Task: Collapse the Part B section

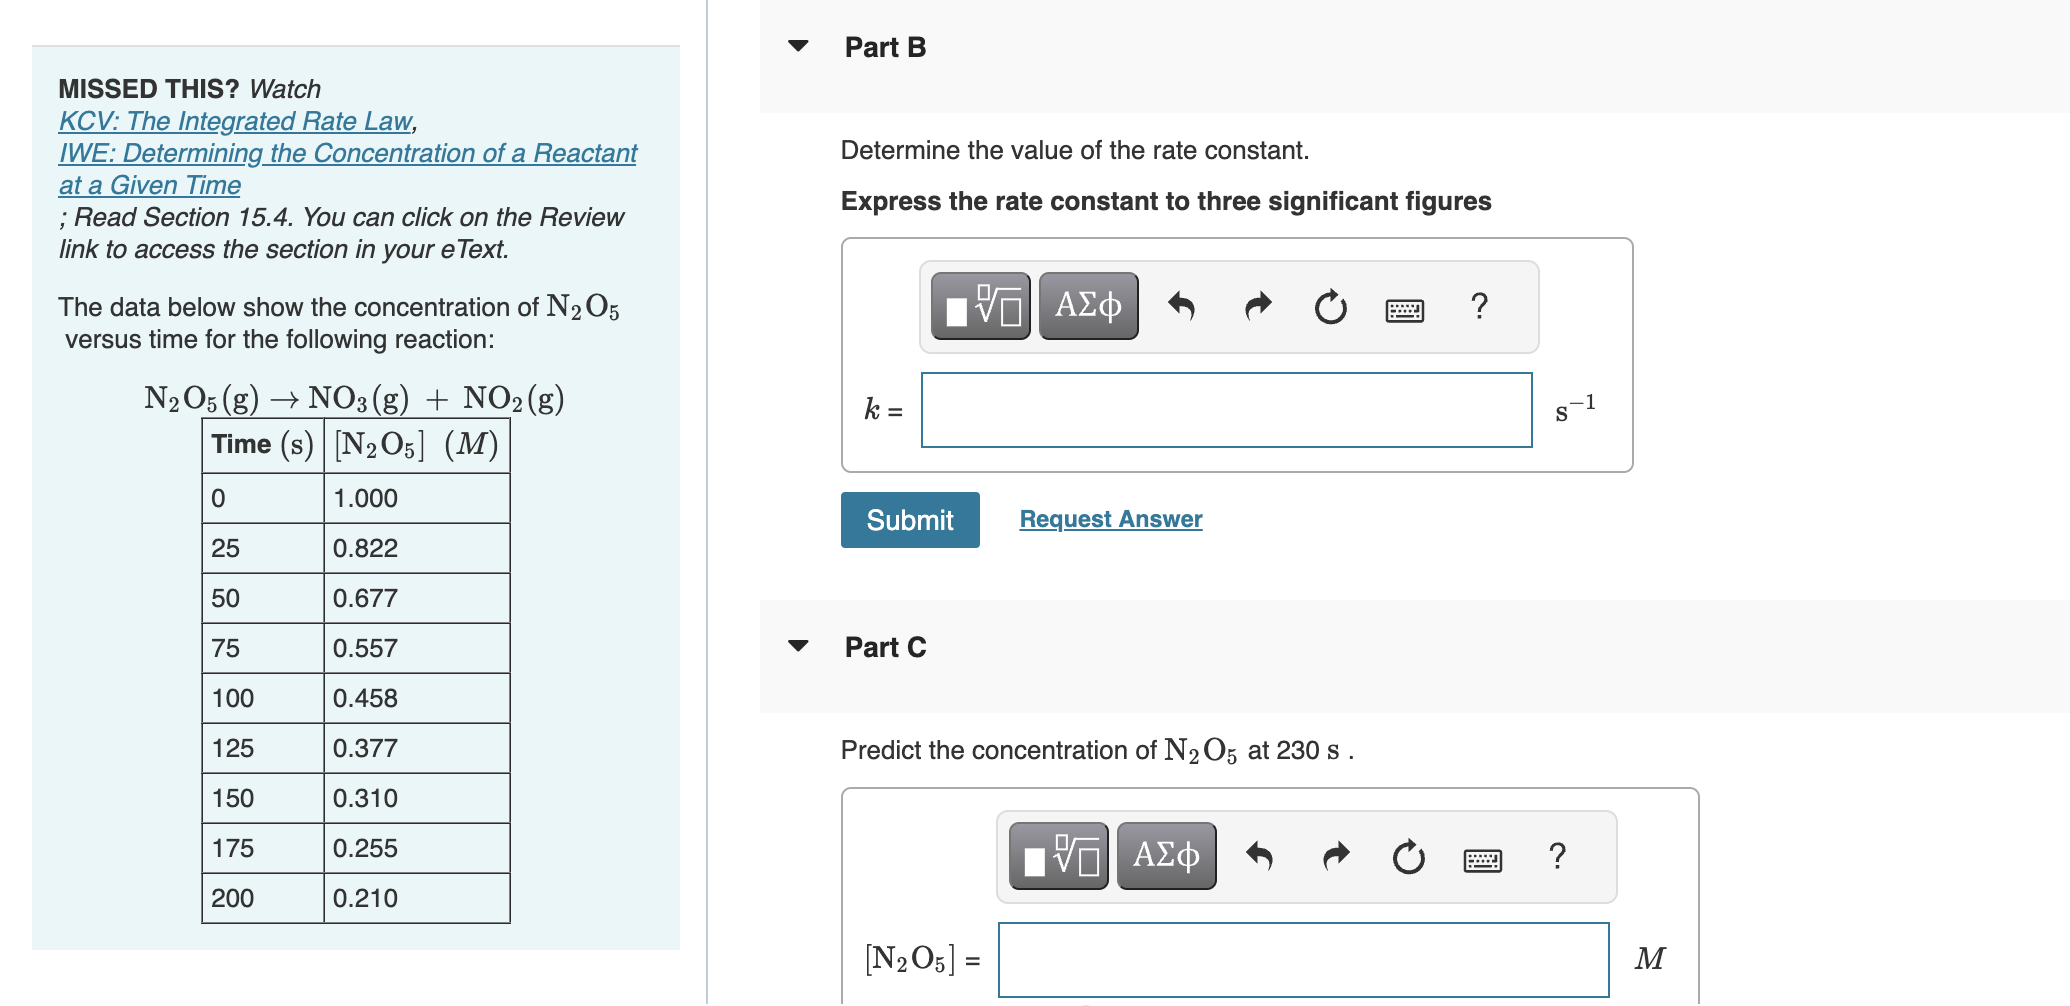Action: tap(798, 46)
